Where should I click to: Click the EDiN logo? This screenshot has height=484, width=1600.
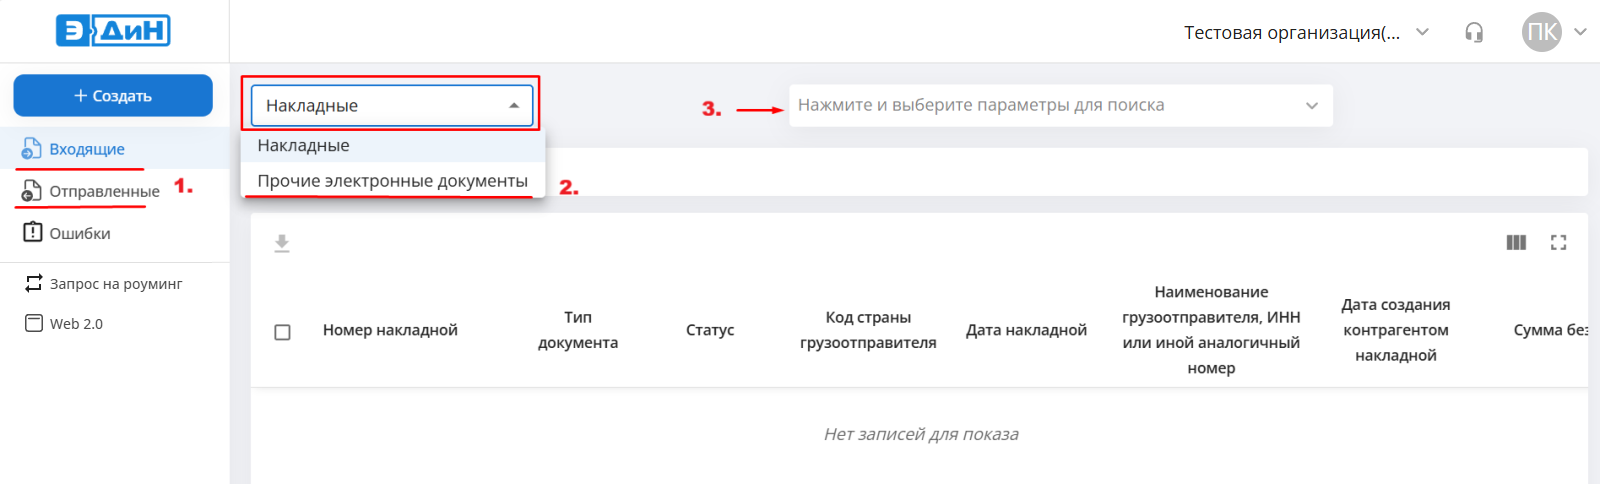click(x=113, y=31)
